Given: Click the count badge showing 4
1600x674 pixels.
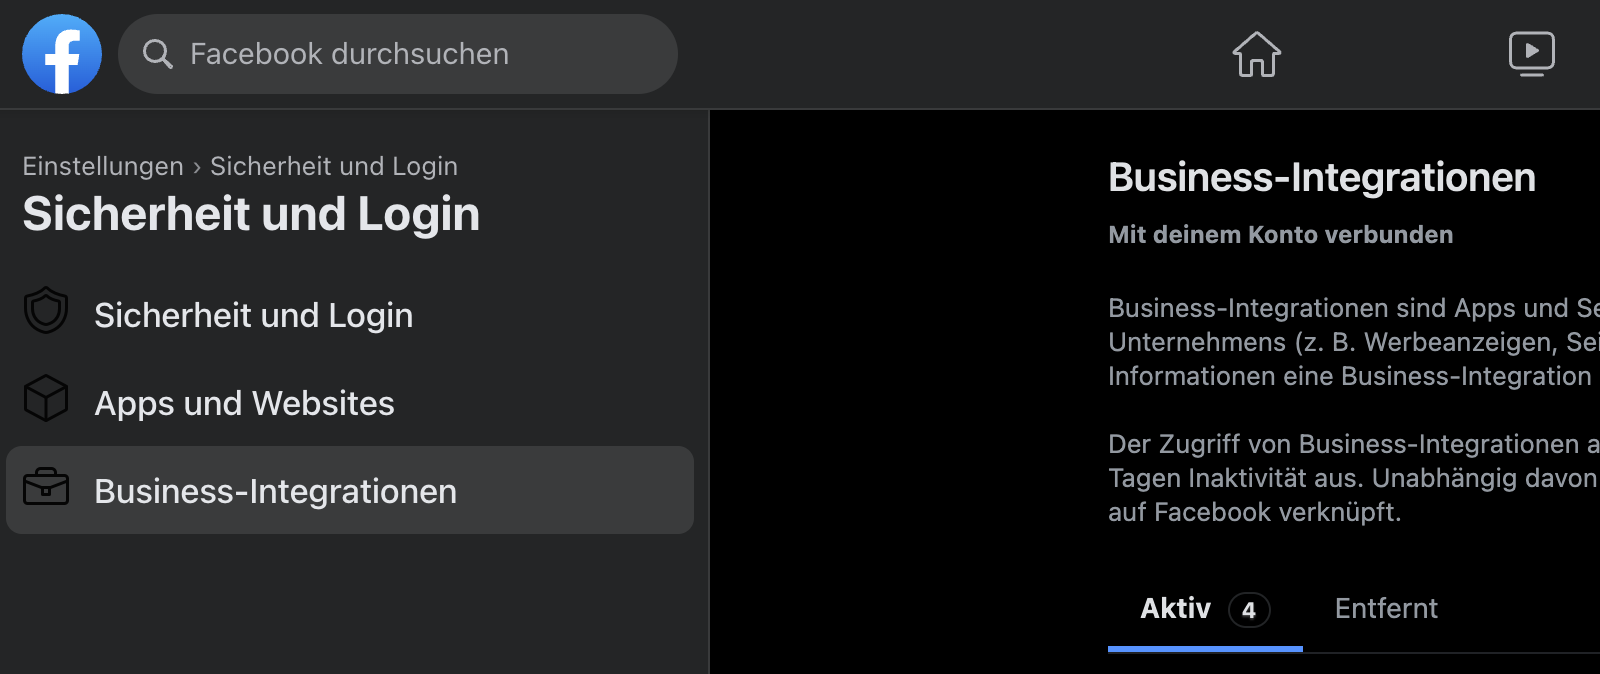Looking at the screenshot, I should 1249,610.
